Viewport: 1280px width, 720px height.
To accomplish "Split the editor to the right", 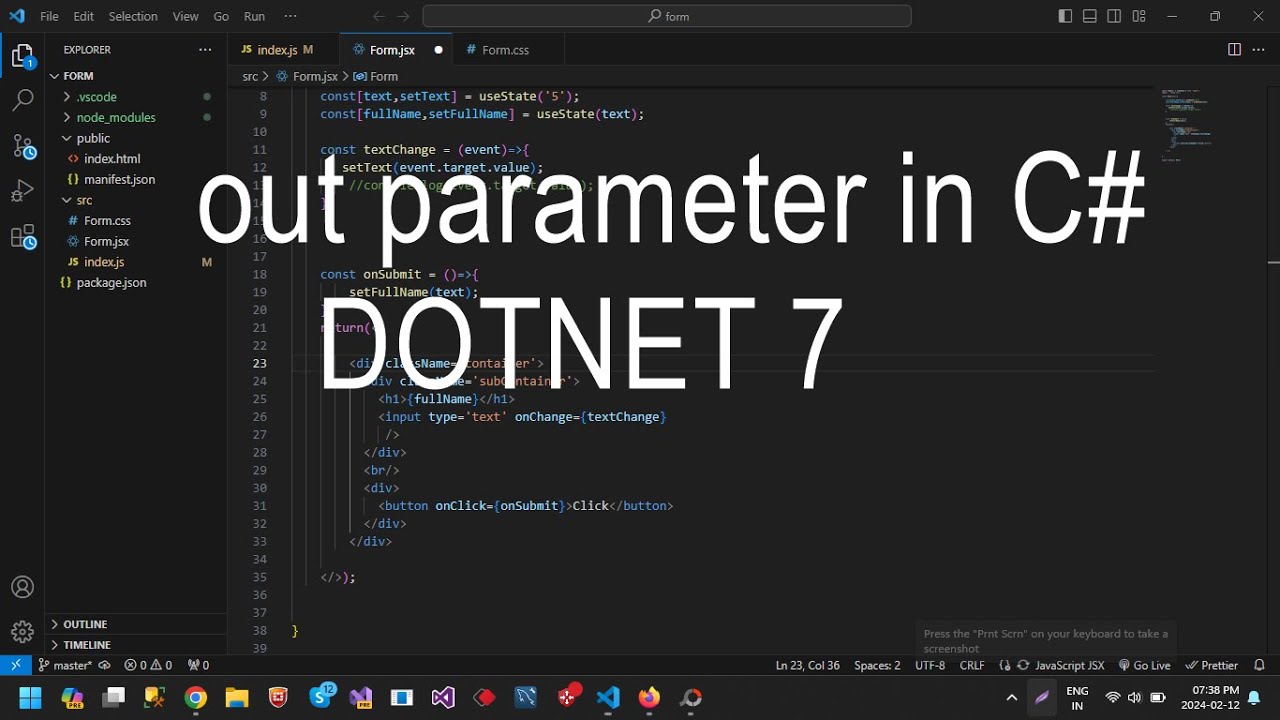I will pos(1234,49).
